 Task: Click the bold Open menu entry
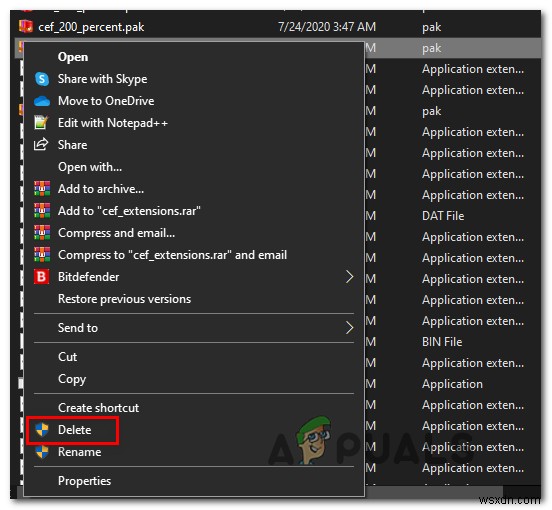point(73,57)
